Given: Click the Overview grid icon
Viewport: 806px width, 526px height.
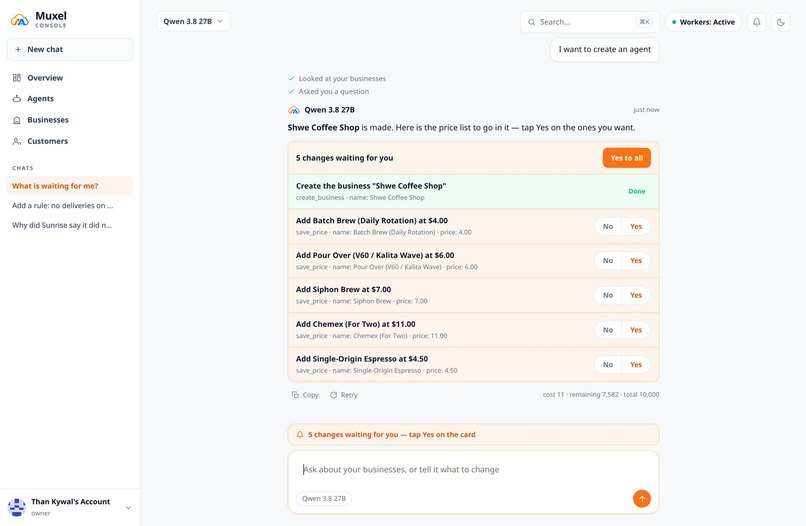Looking at the screenshot, I should (x=17, y=78).
